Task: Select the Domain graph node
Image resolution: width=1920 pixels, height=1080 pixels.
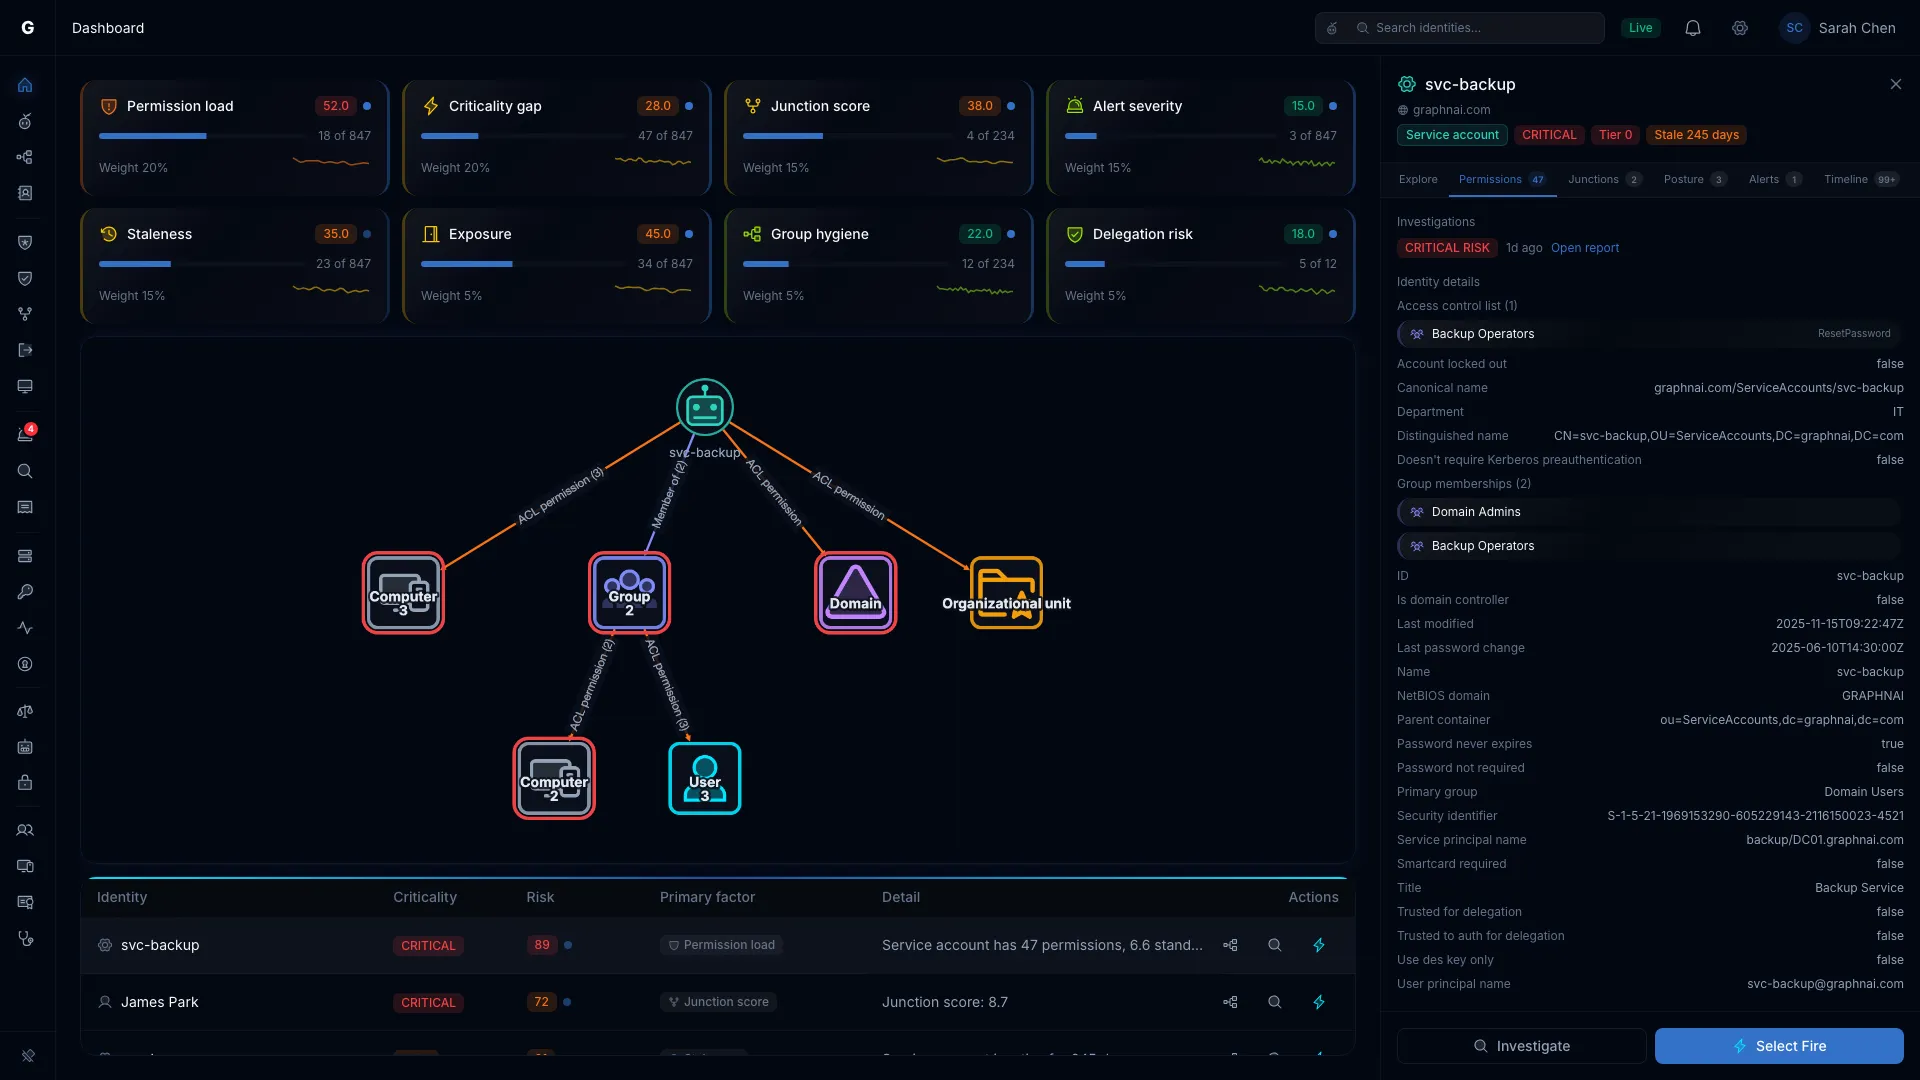Action: 856,593
